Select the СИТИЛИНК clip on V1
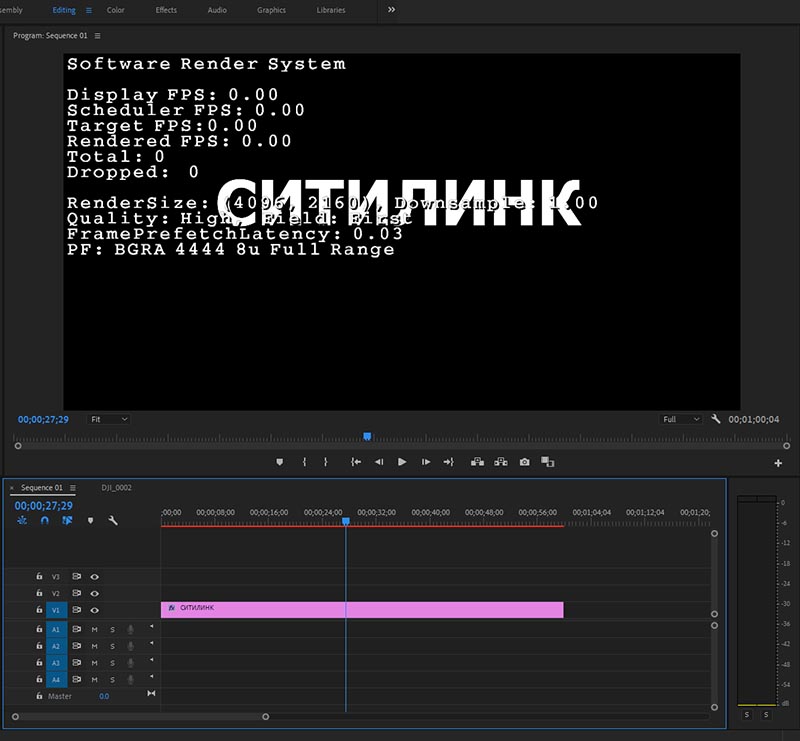800x741 pixels. point(362,610)
